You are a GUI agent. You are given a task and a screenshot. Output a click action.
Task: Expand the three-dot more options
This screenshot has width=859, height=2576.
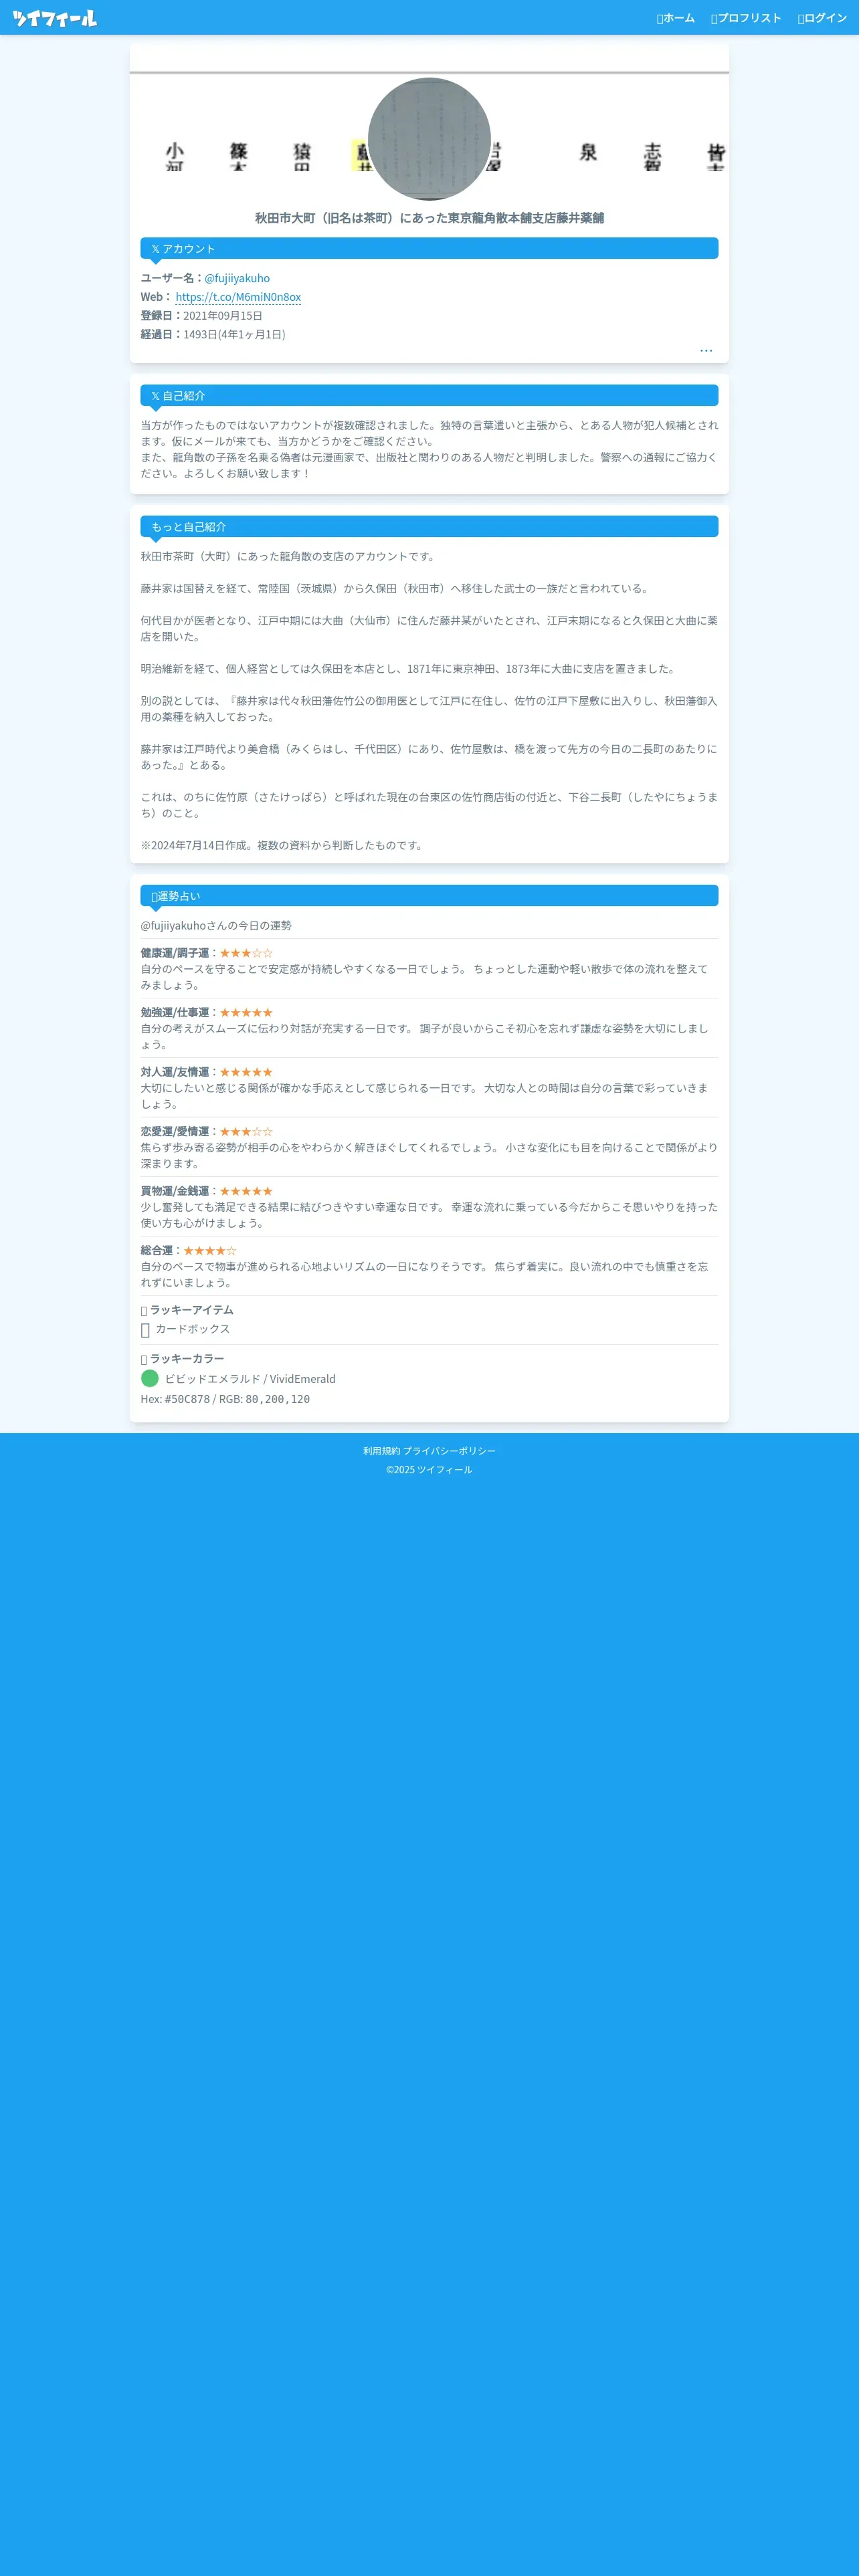coord(706,350)
